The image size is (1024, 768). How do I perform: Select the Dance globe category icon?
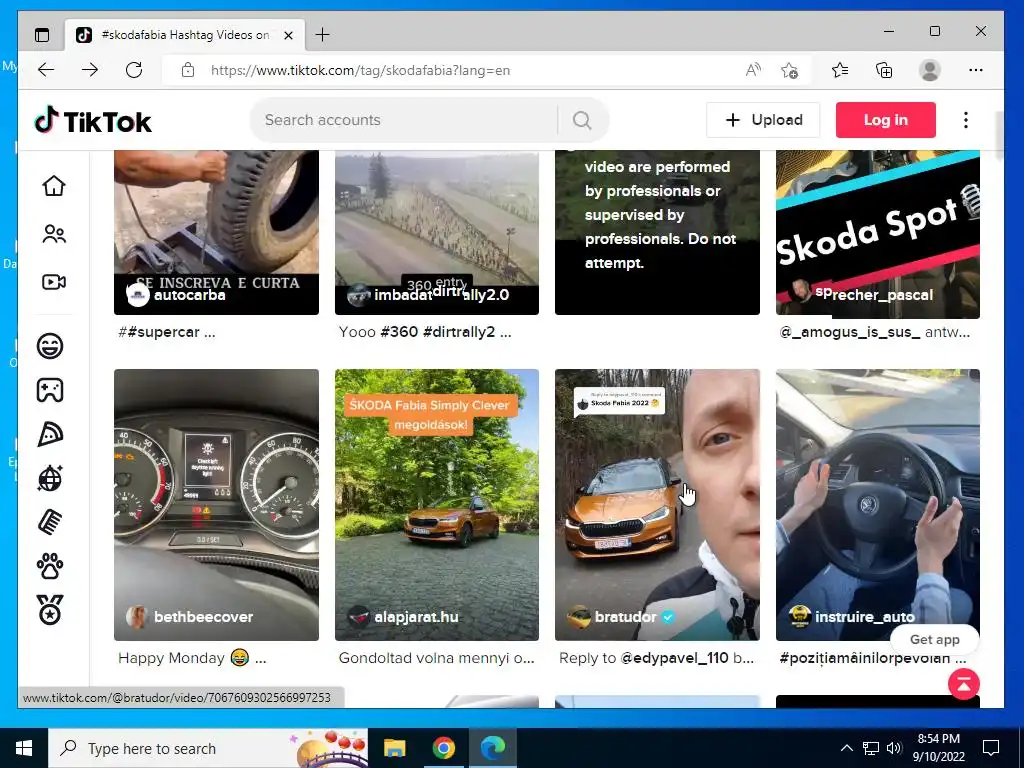coord(50,479)
